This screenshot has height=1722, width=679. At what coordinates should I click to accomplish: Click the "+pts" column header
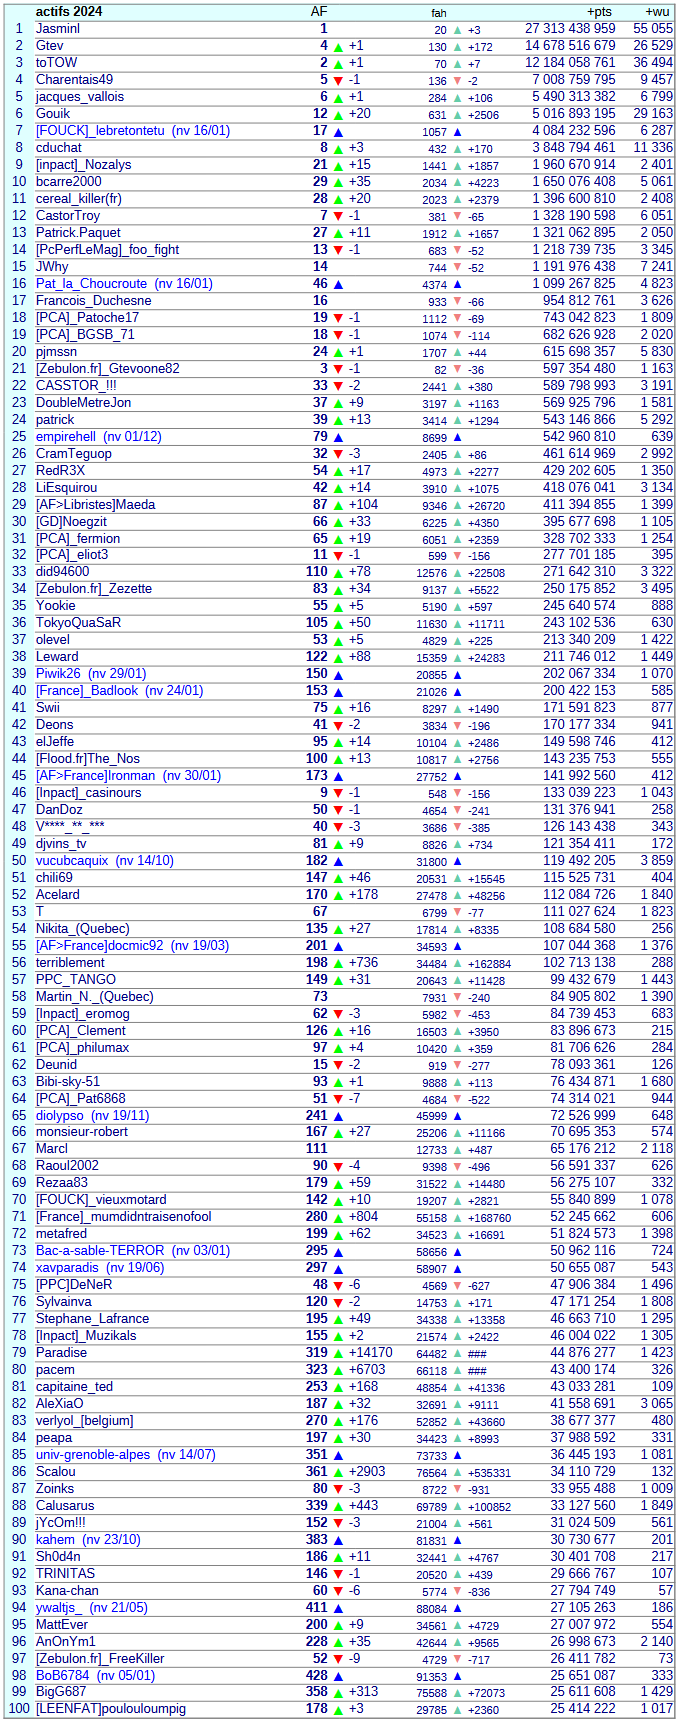click(x=599, y=12)
